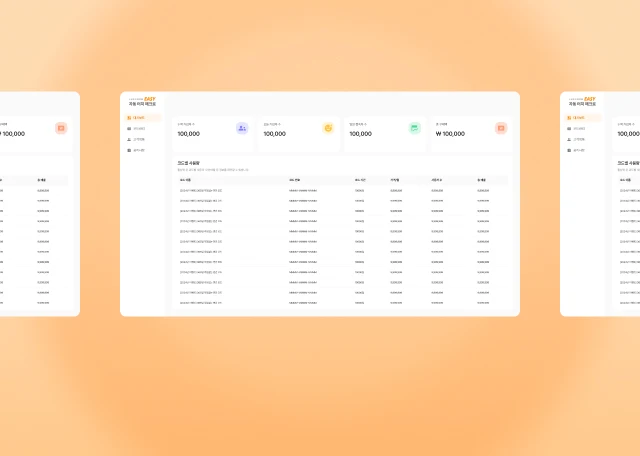Image resolution: width=640 pixels, height=456 pixels.
Task: Open the card icon item in center sidebar
Action: (x=136, y=129)
